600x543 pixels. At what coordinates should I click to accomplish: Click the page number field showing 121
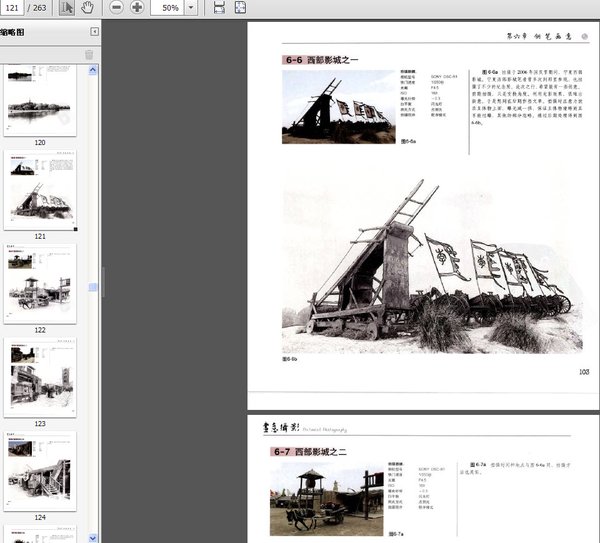point(14,8)
